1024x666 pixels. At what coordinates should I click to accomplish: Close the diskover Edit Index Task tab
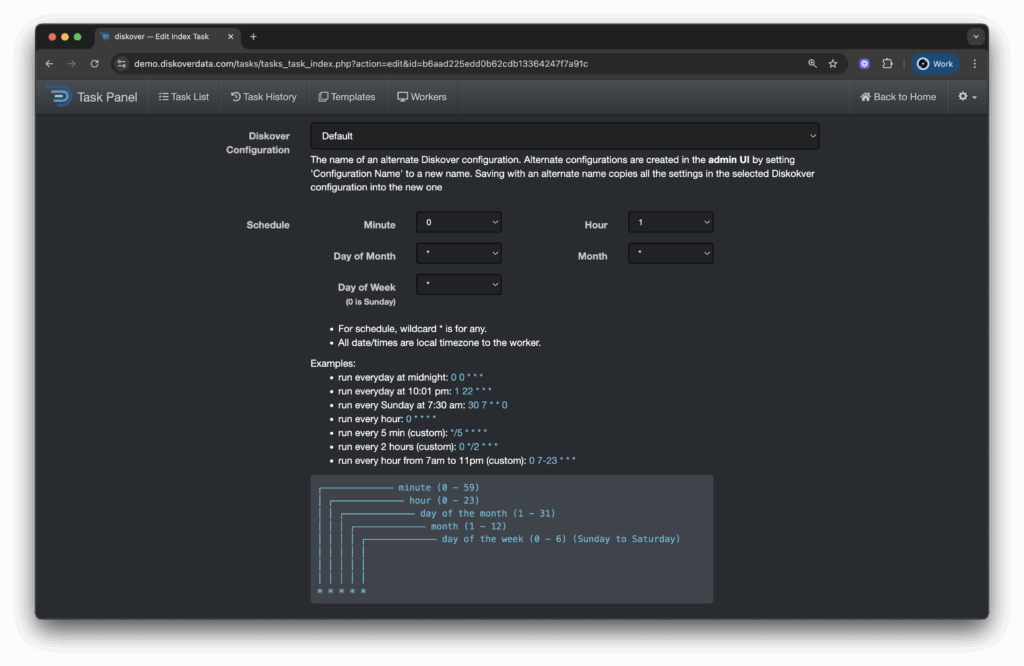click(x=231, y=37)
